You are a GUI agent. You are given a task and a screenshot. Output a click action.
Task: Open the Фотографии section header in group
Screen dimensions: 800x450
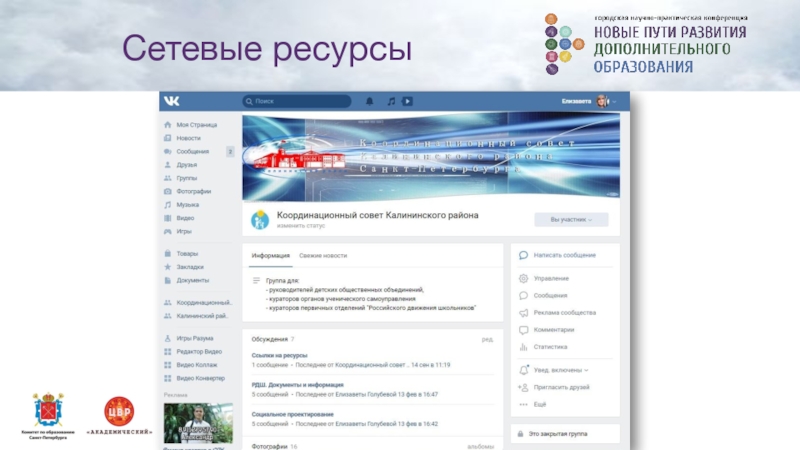[x=269, y=446]
